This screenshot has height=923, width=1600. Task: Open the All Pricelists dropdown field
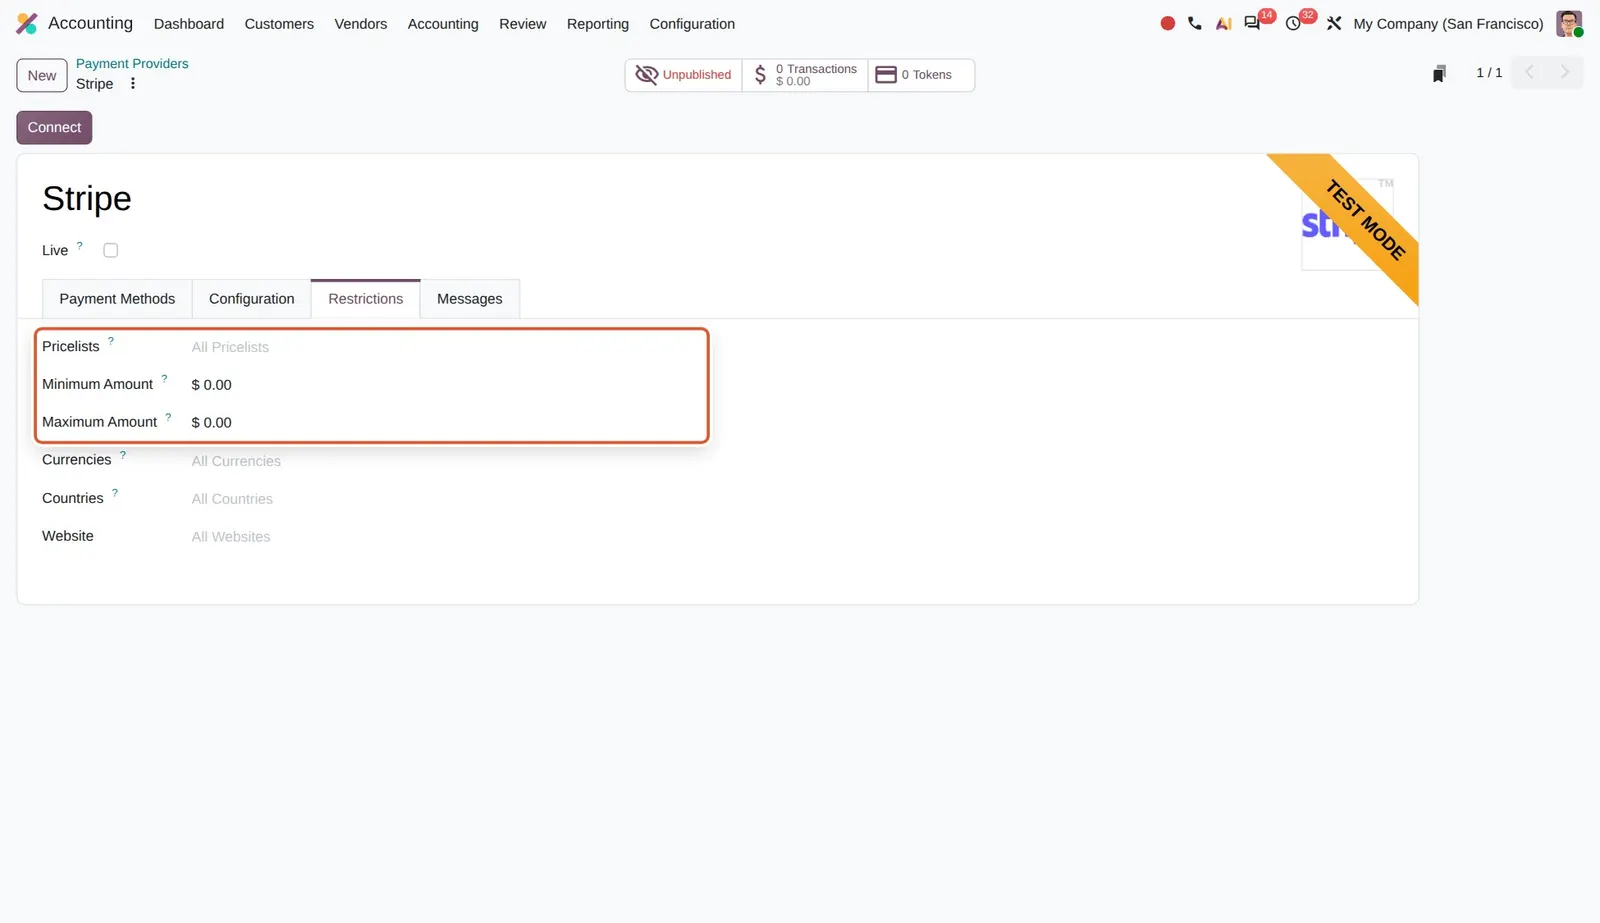446,347
